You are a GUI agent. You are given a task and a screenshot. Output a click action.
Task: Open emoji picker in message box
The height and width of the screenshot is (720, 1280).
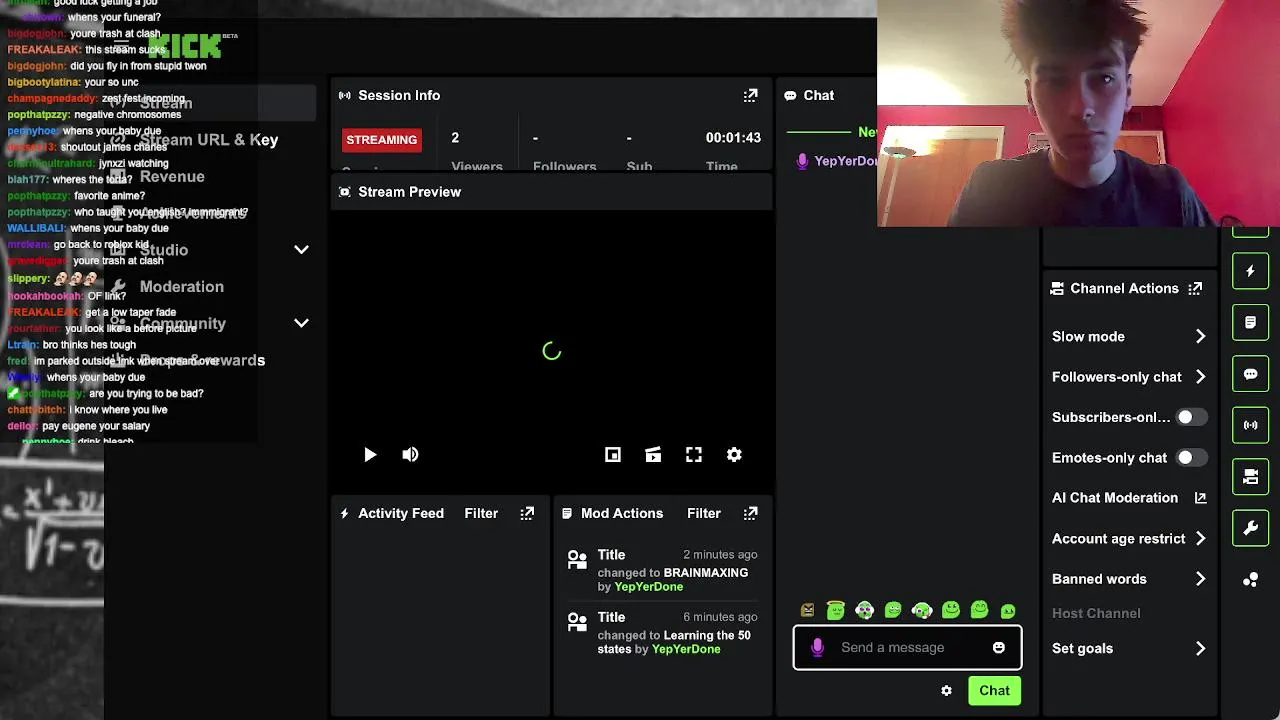998,647
